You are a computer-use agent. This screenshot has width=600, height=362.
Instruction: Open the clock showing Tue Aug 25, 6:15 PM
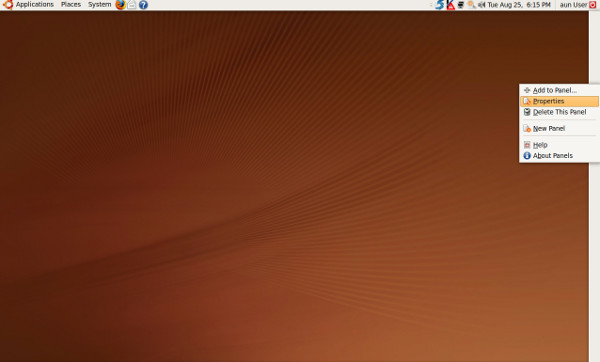519,5
